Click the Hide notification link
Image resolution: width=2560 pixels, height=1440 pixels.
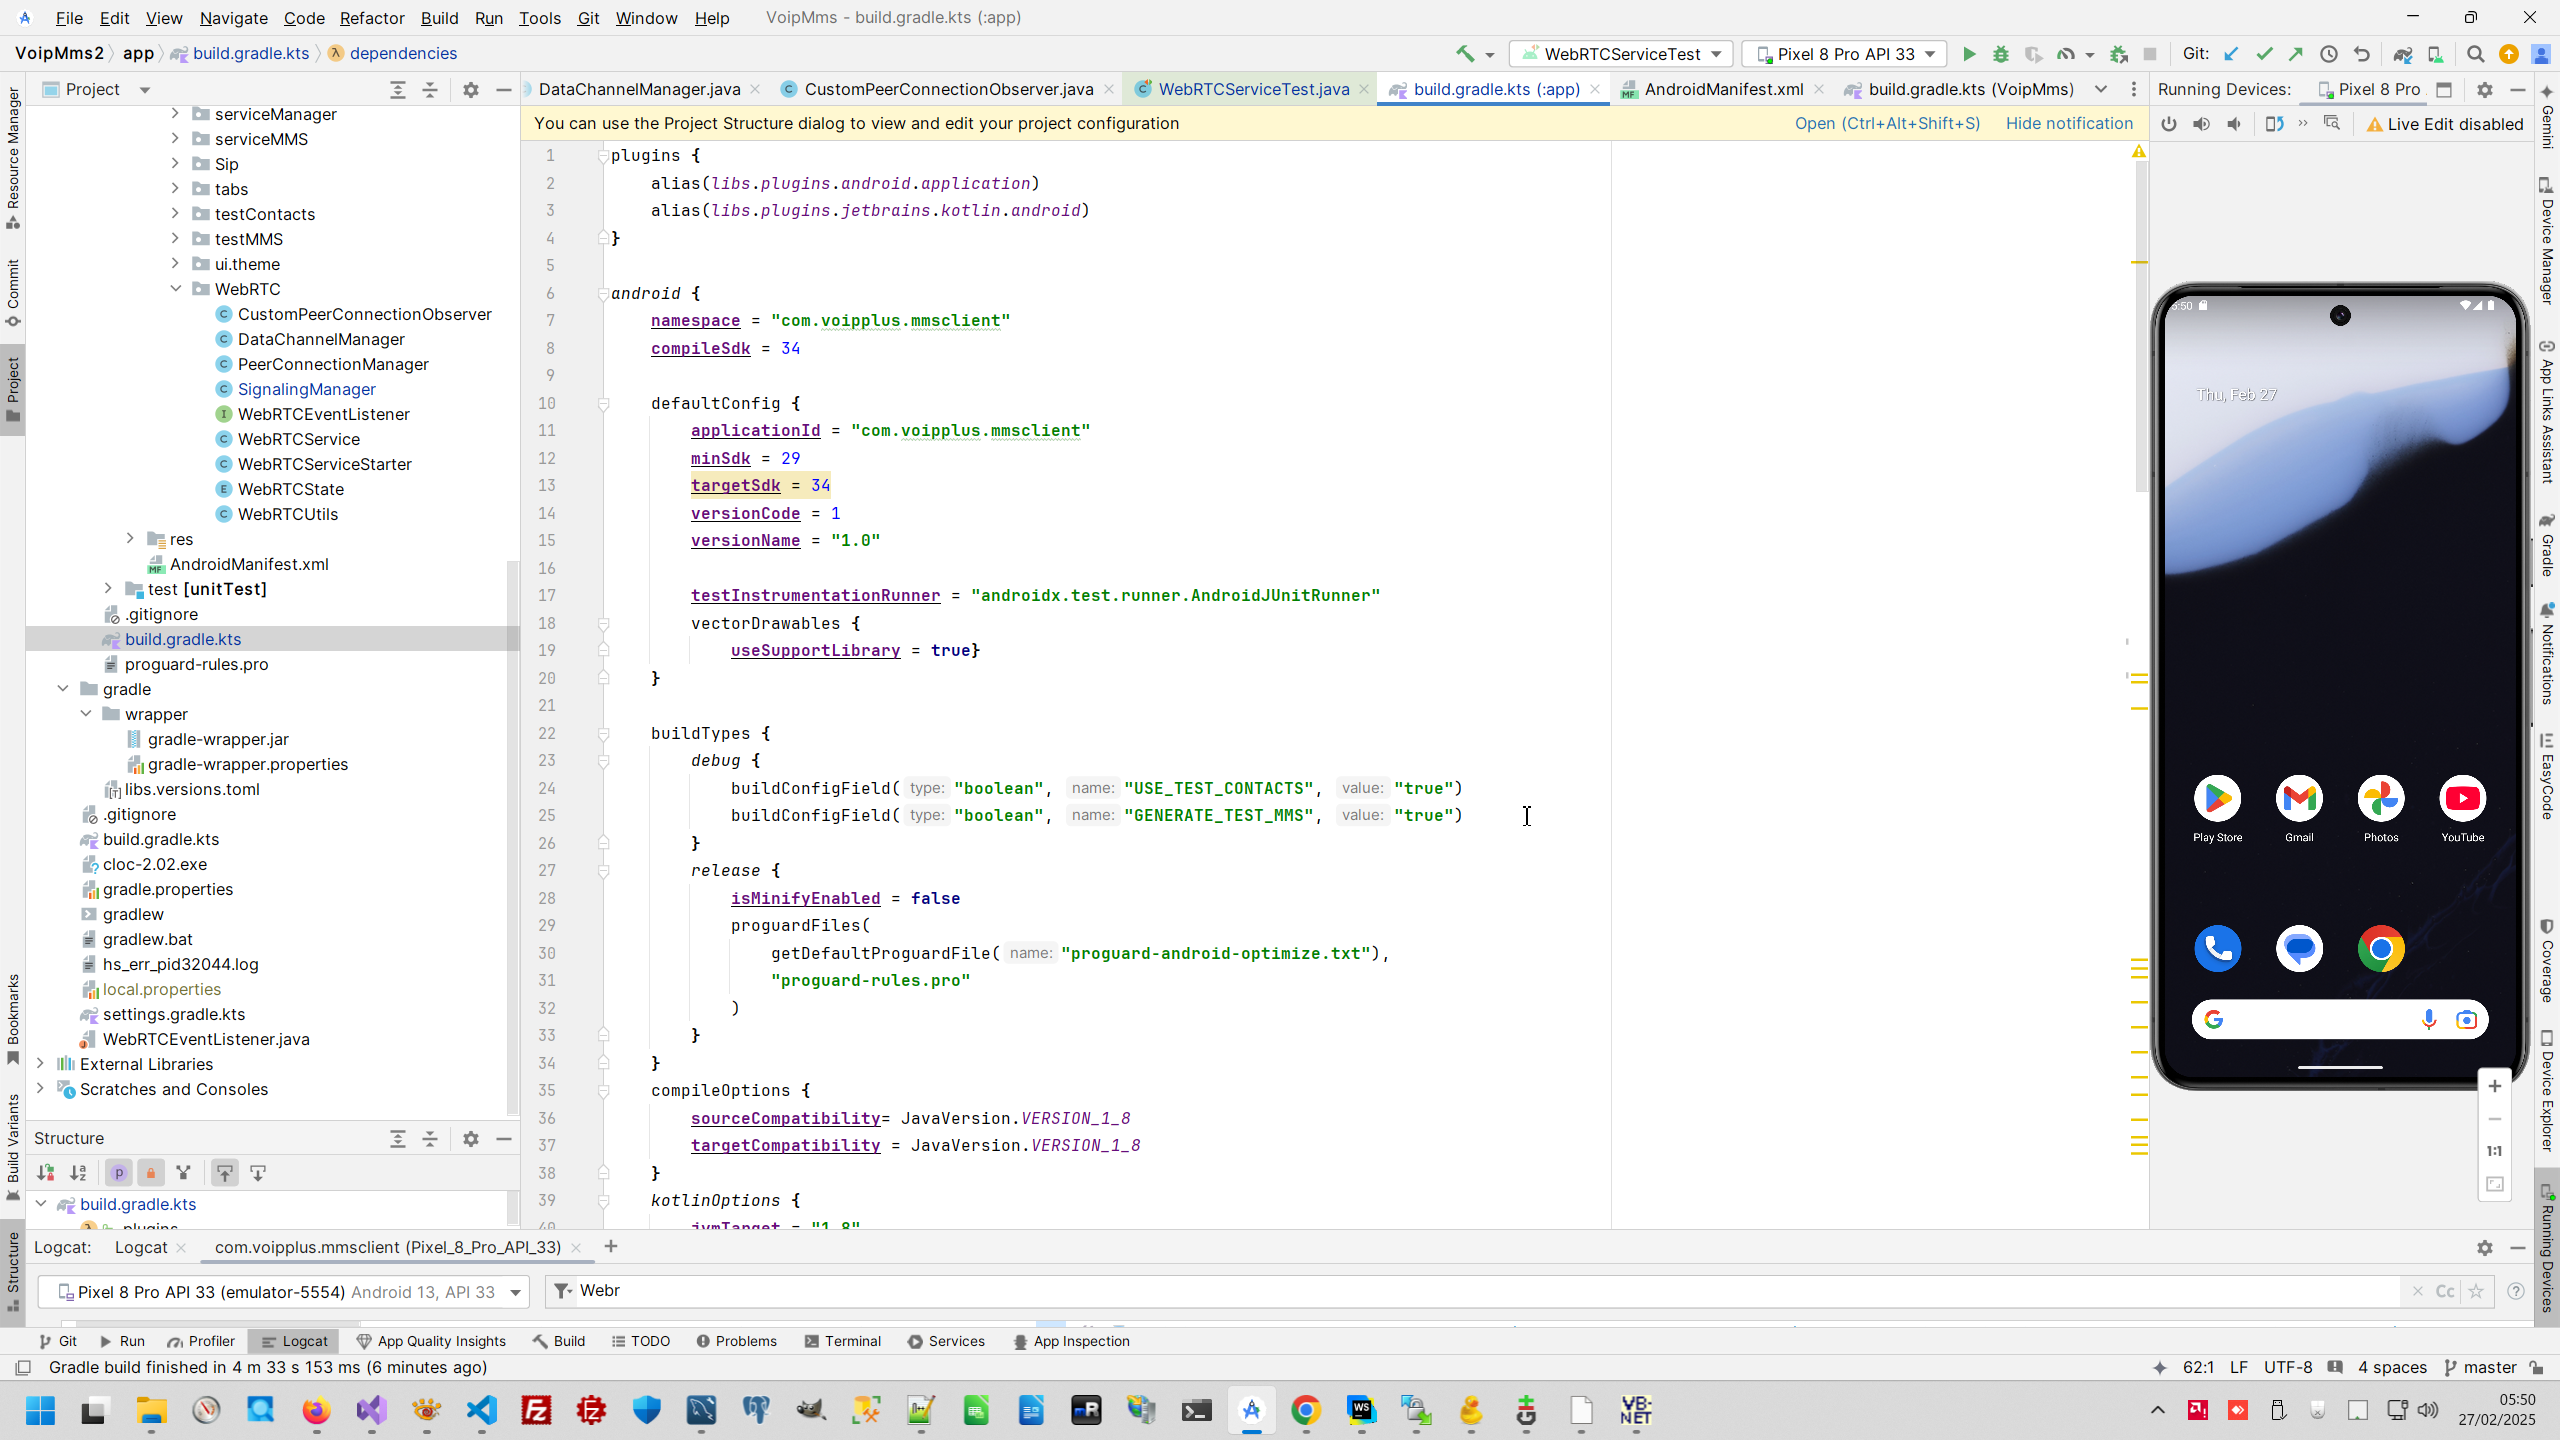[2069, 123]
